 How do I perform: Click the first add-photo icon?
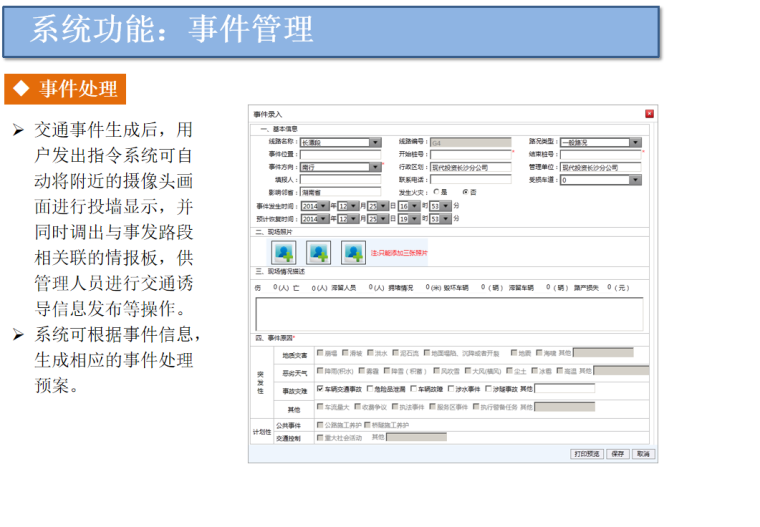283,252
